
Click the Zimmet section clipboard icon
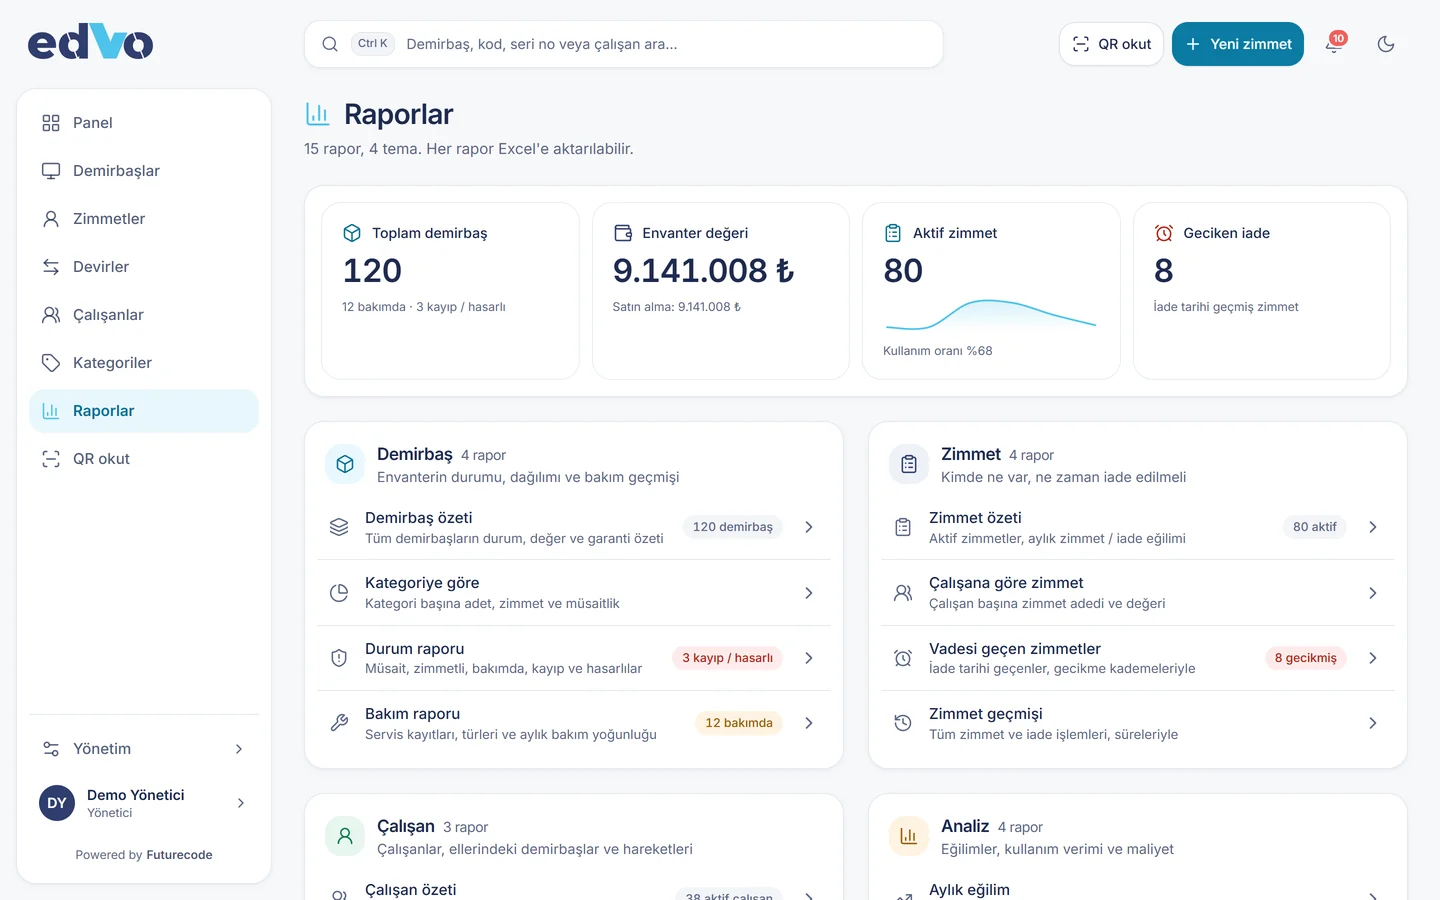(x=909, y=465)
